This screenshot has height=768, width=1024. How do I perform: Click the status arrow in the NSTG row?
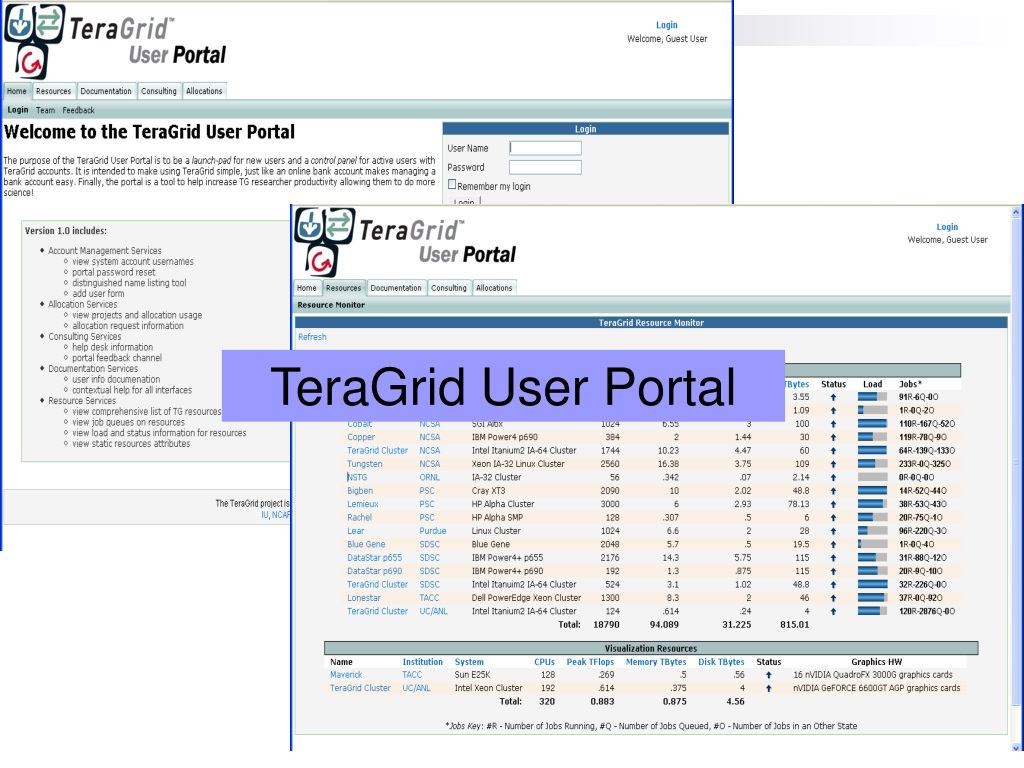[x=833, y=477]
